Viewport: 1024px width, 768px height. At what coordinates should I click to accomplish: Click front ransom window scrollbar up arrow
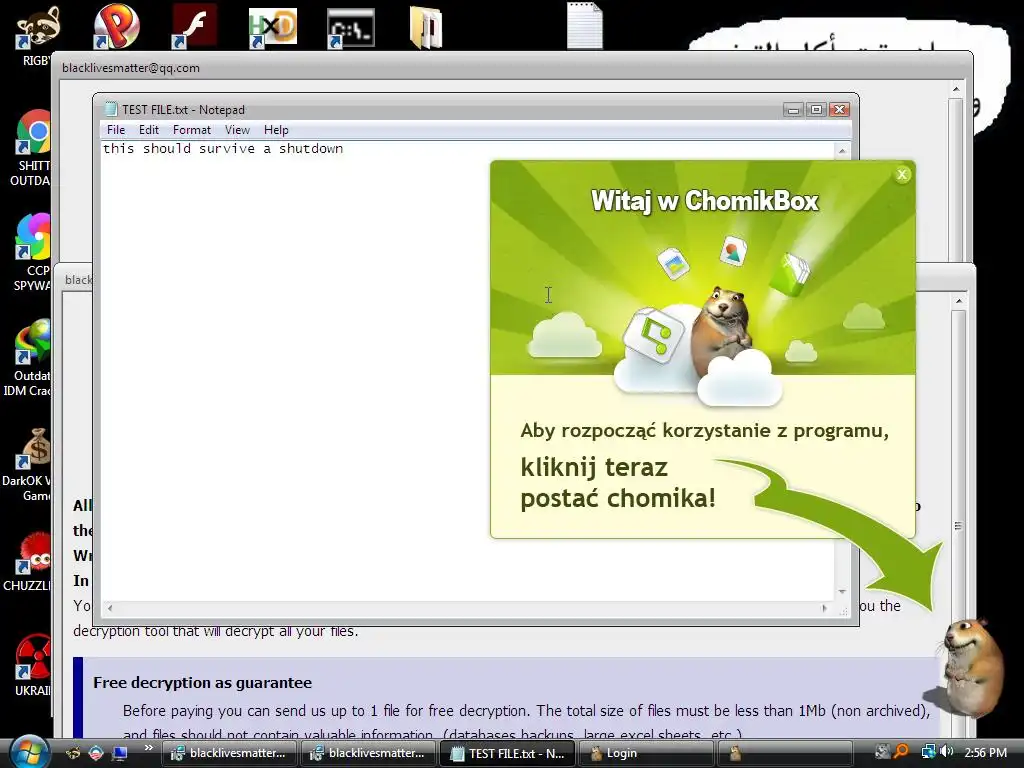point(959,301)
